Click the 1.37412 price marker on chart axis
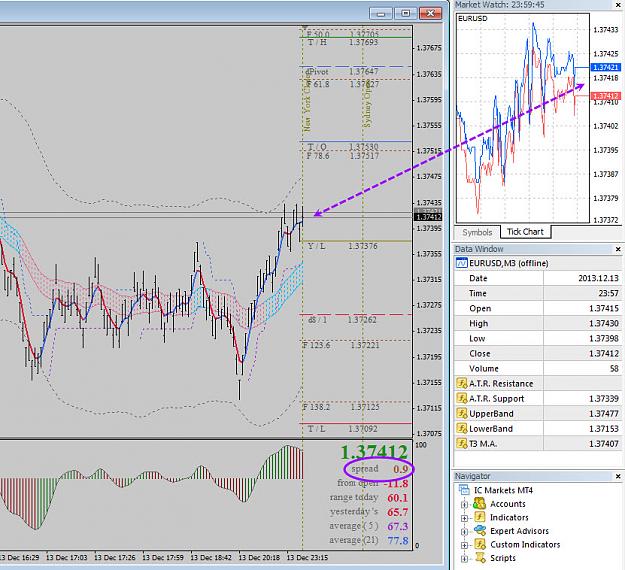The height and width of the screenshot is (570, 625). 428,217
